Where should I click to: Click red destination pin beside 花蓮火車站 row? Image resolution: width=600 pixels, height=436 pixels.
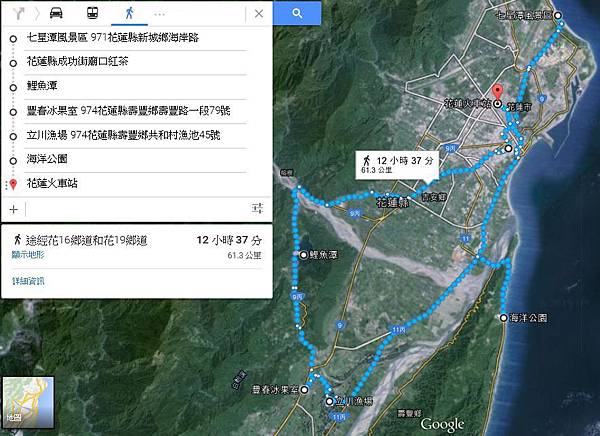tap(13, 185)
